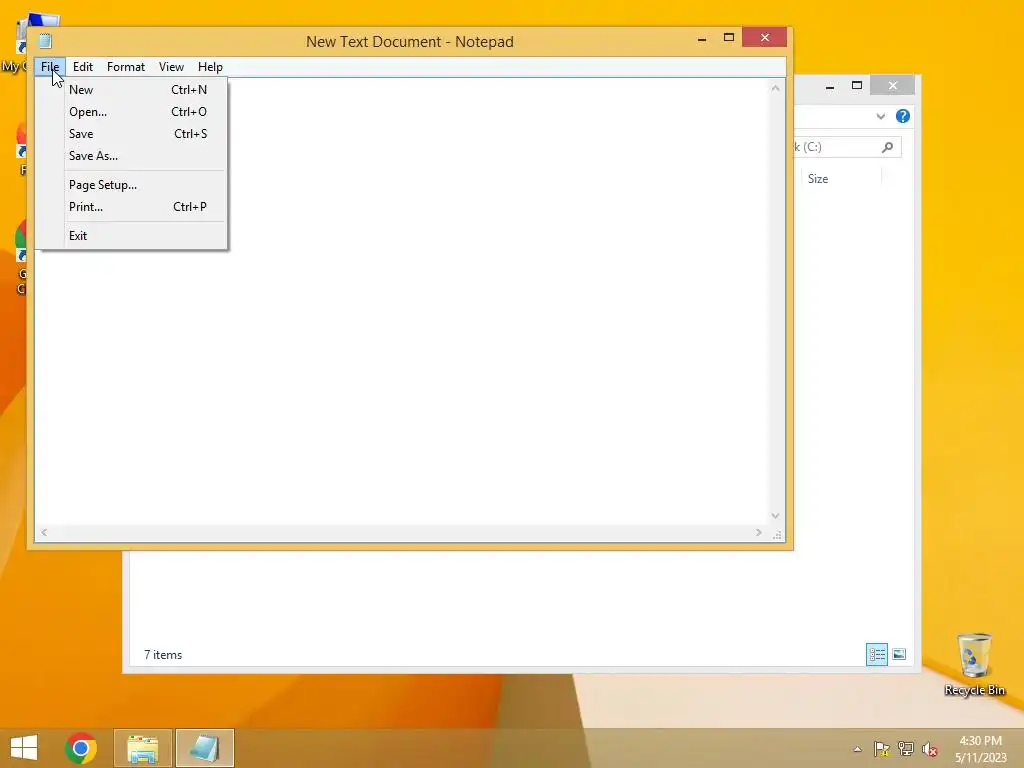Click the taskbar clock and date
The height and width of the screenshot is (768, 1024).
pyautogui.click(x=980, y=749)
